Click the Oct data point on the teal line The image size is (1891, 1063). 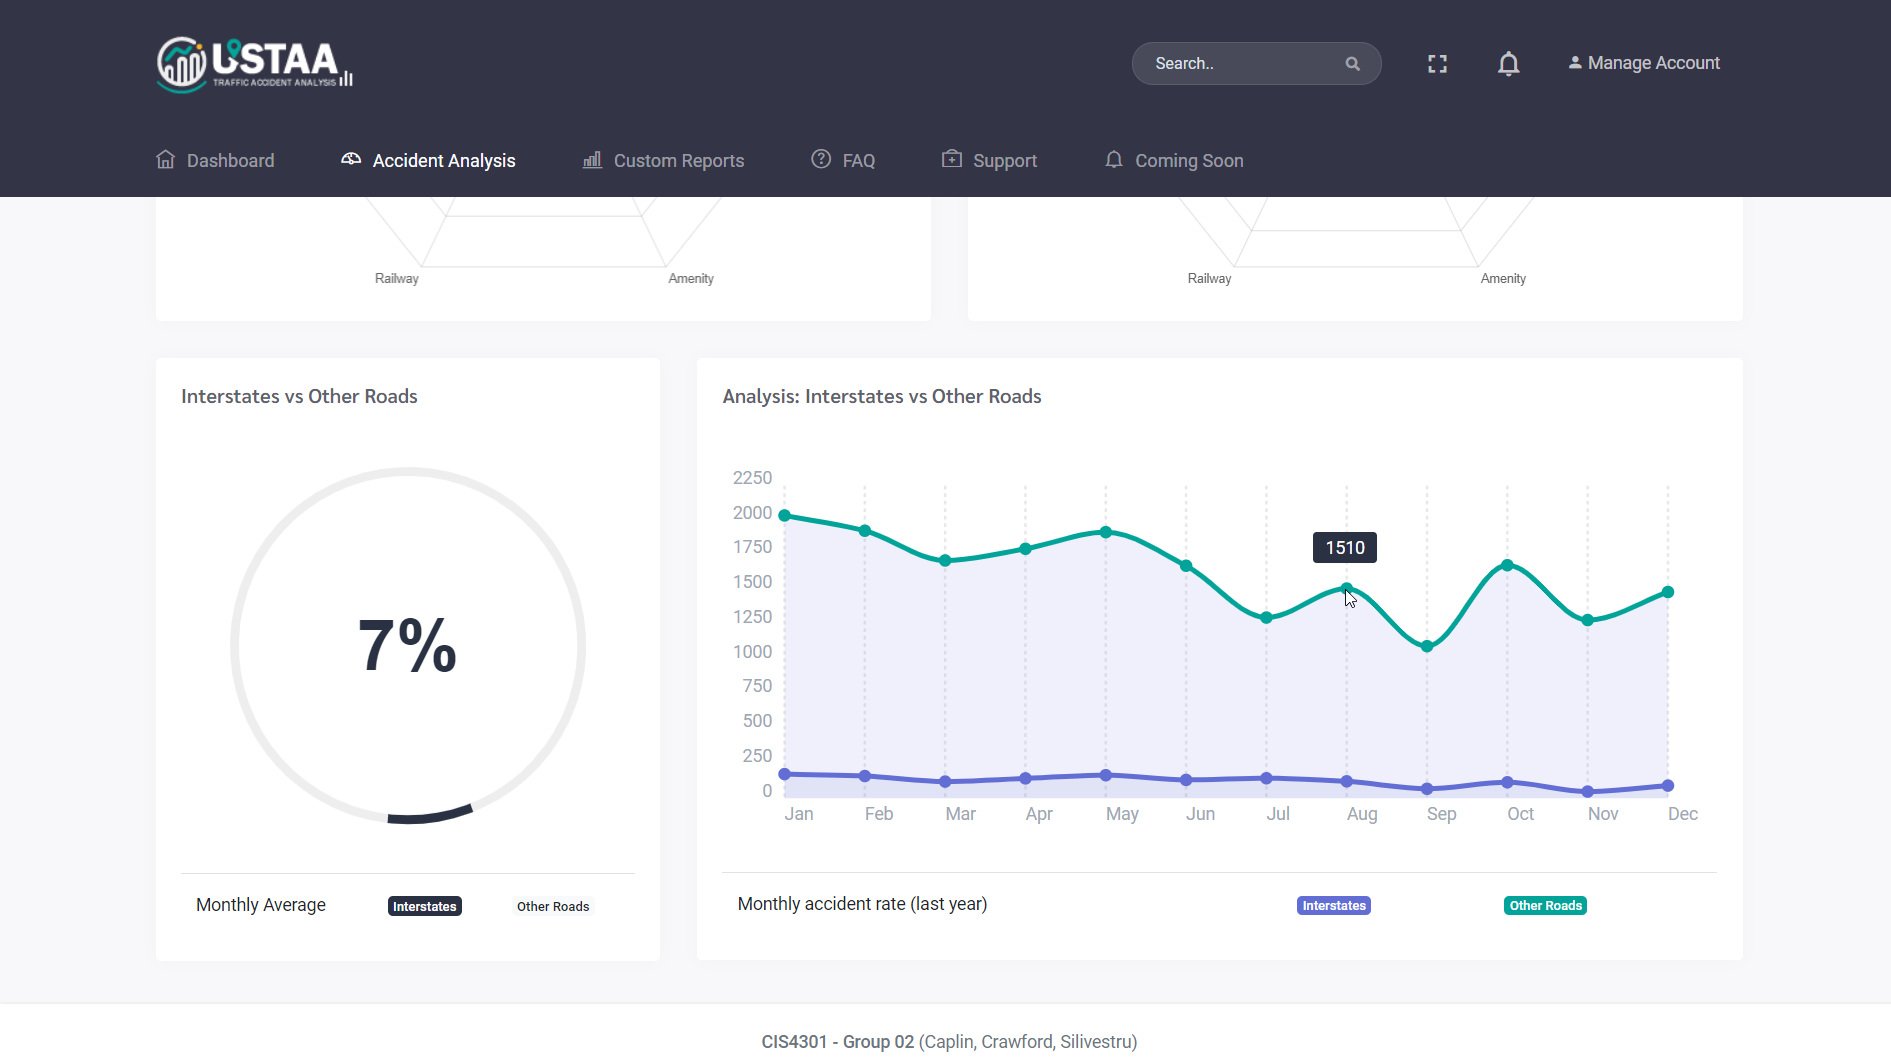click(1507, 566)
